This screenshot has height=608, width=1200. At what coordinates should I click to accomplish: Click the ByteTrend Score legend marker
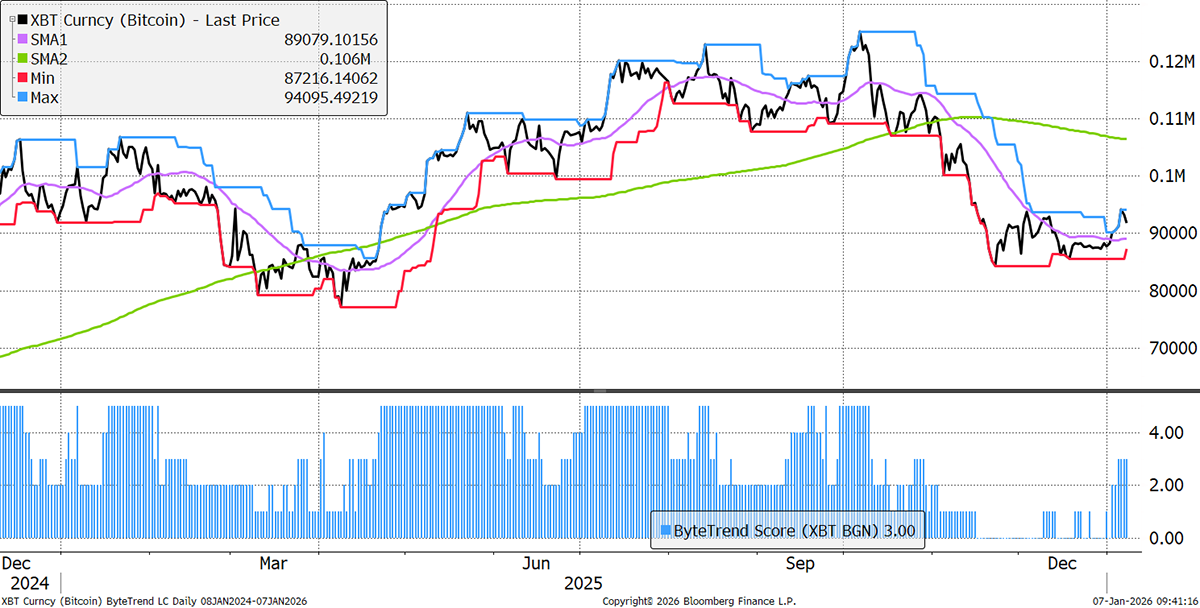click(664, 529)
